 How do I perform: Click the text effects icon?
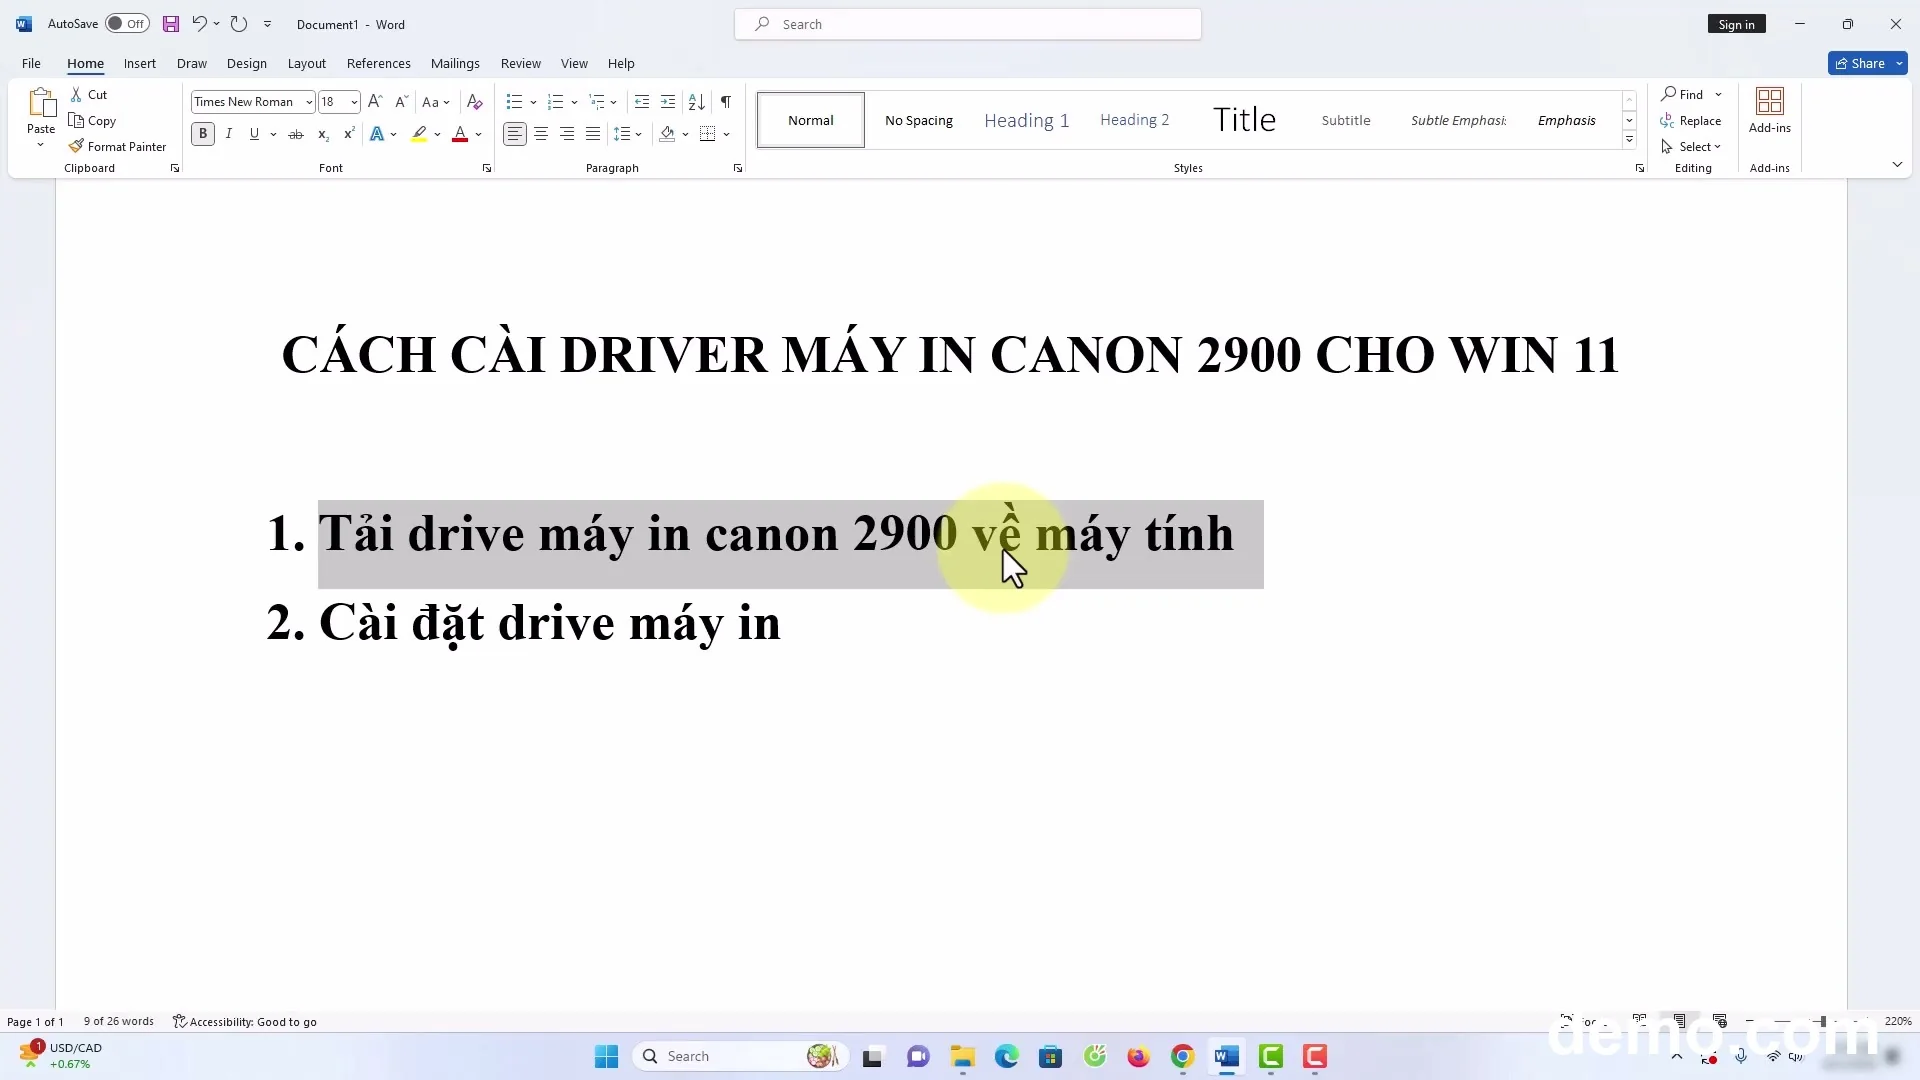[x=377, y=134]
